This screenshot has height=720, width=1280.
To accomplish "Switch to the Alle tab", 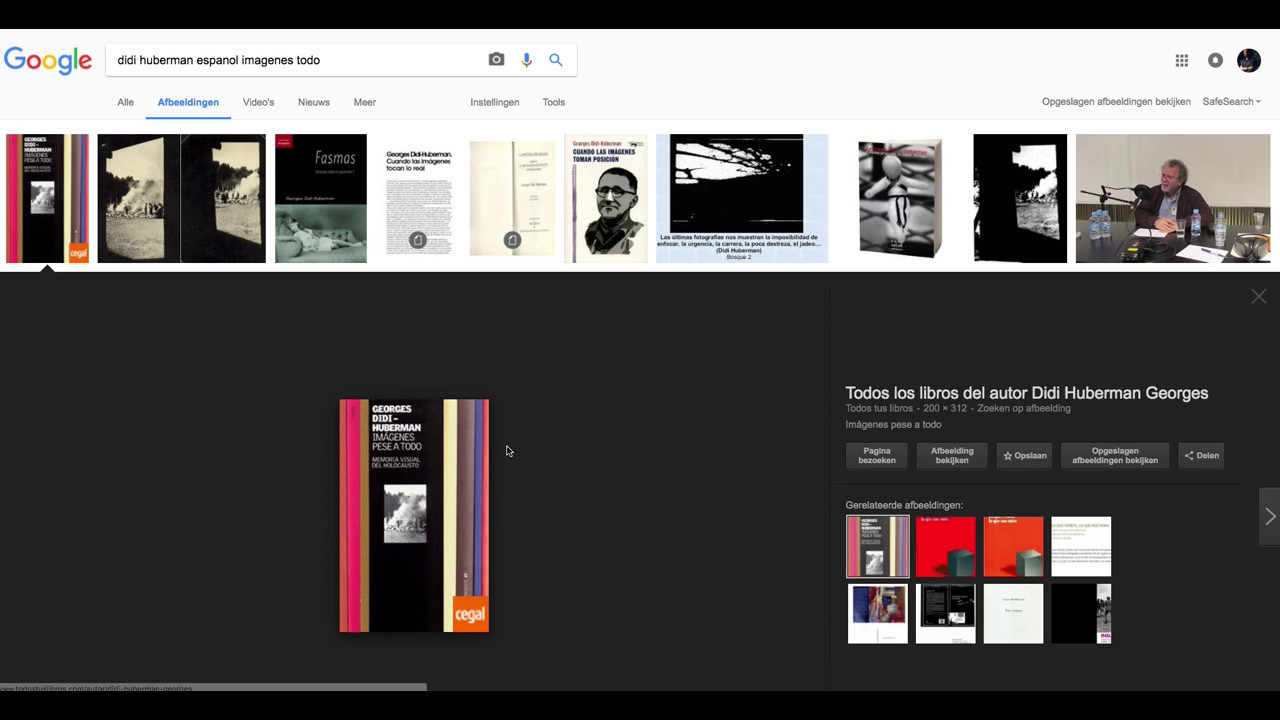I will coord(125,102).
